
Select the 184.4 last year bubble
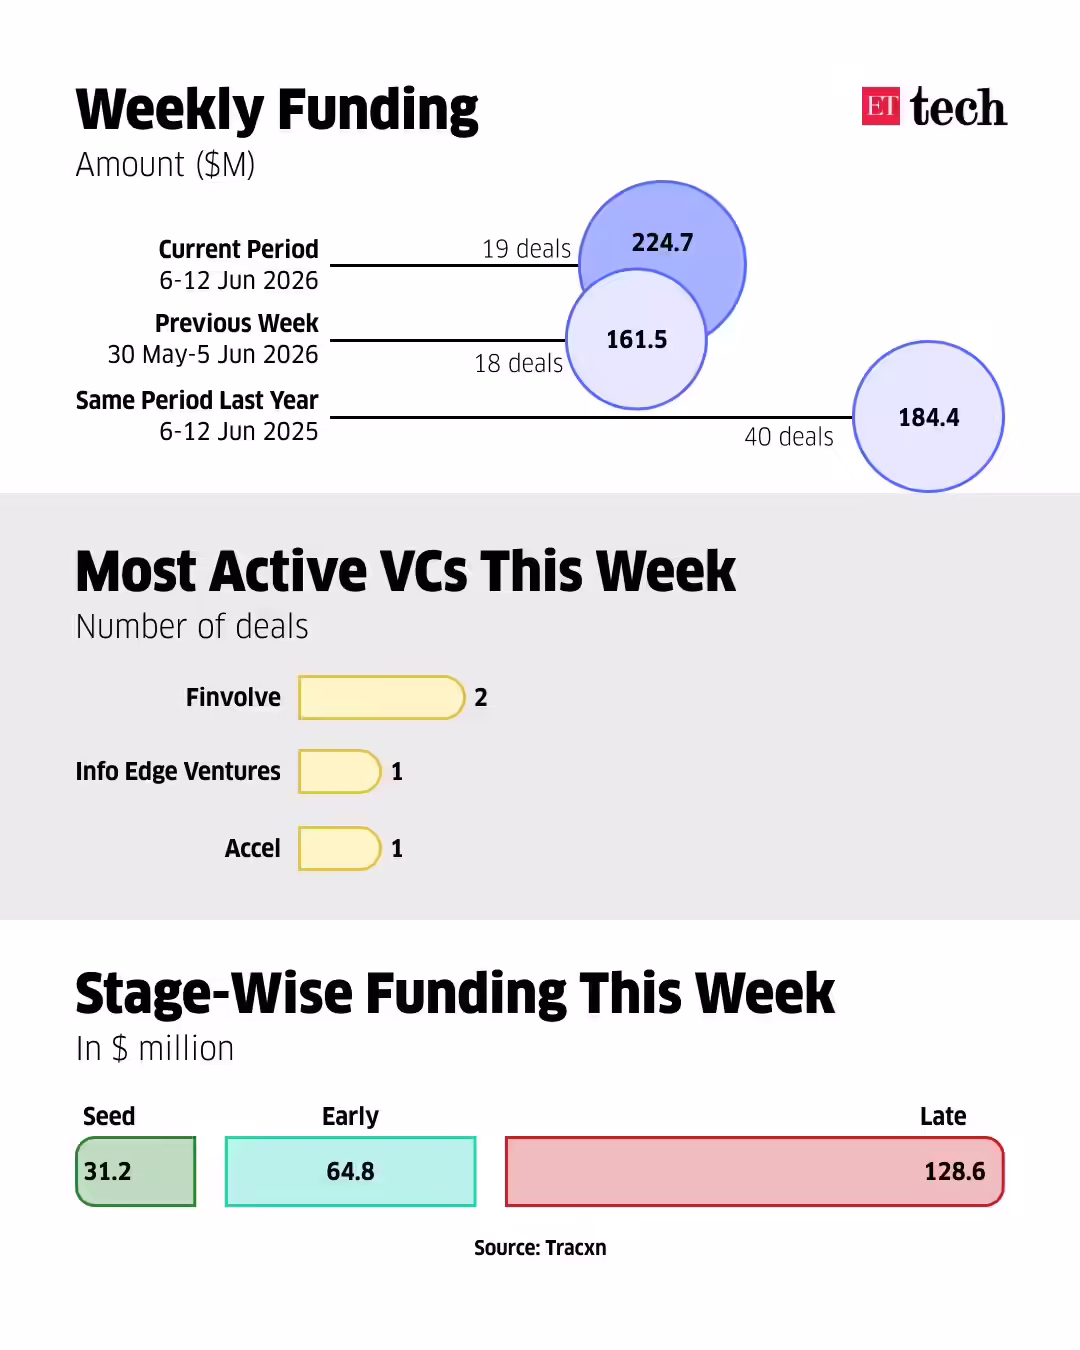pyautogui.click(x=929, y=417)
